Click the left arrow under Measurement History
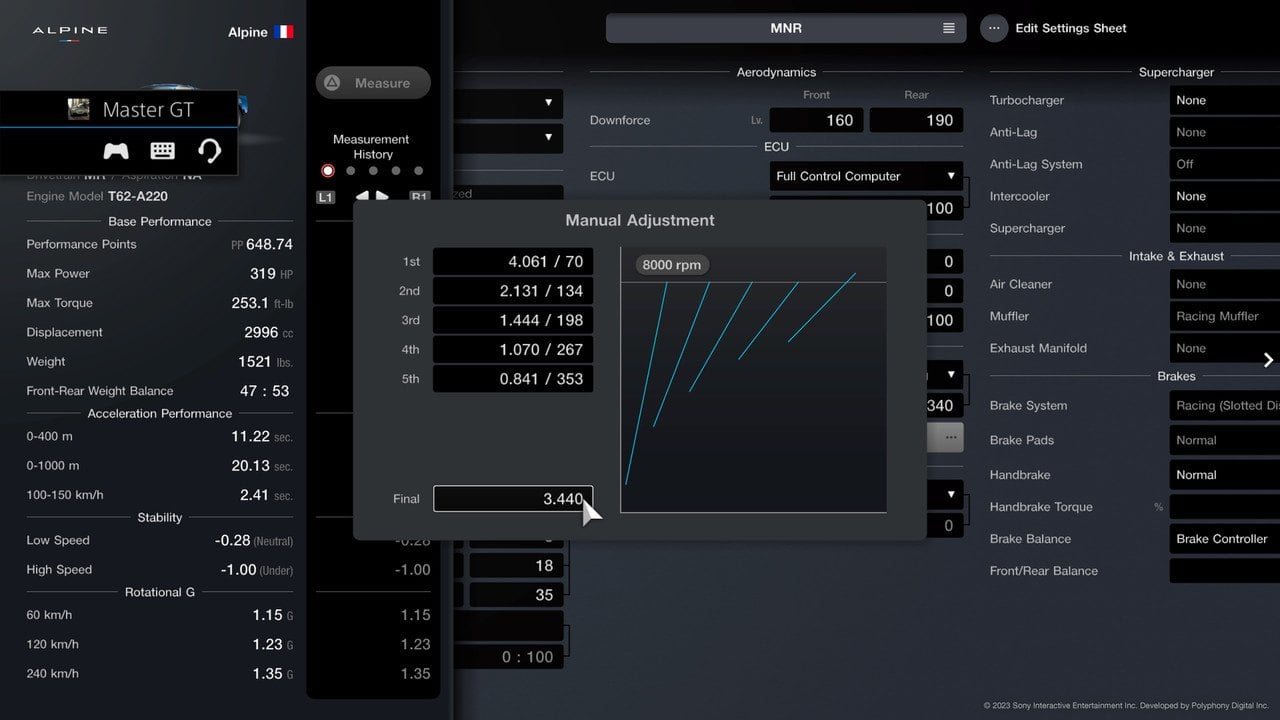 click(x=362, y=196)
